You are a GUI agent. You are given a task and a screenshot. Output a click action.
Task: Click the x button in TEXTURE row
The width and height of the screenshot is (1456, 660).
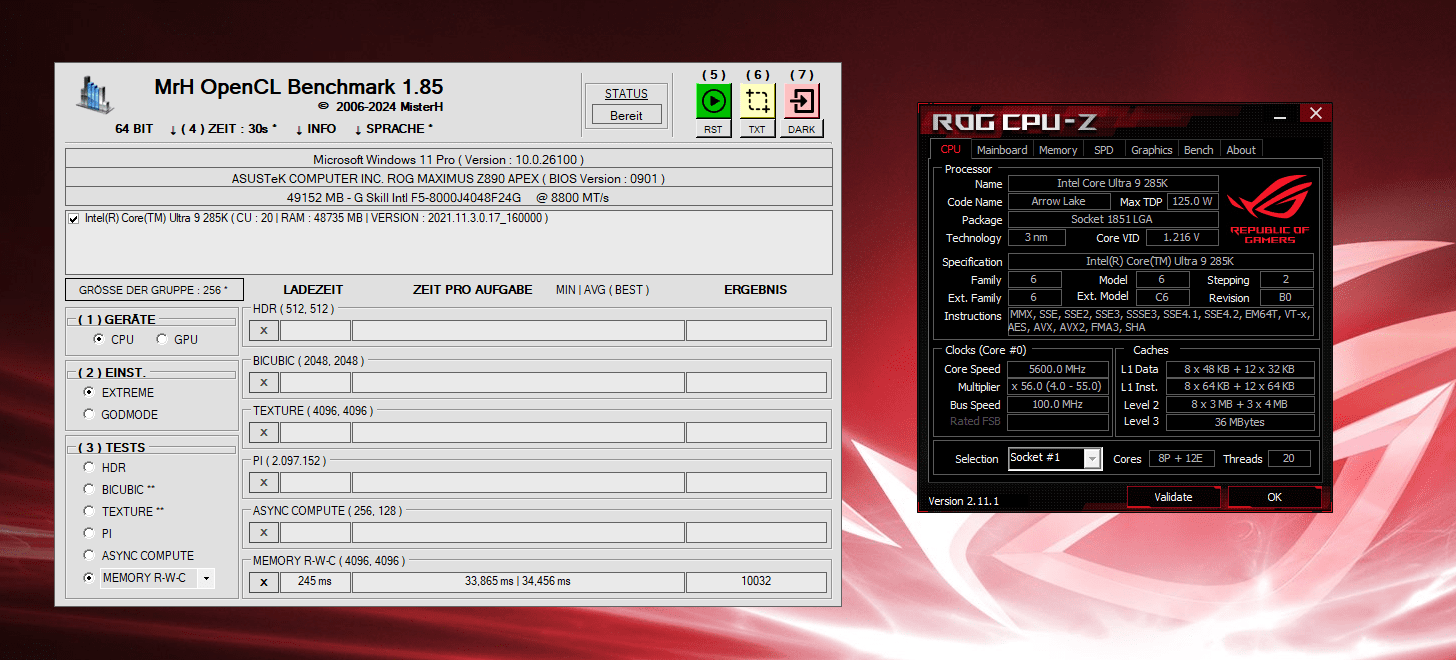click(x=264, y=432)
